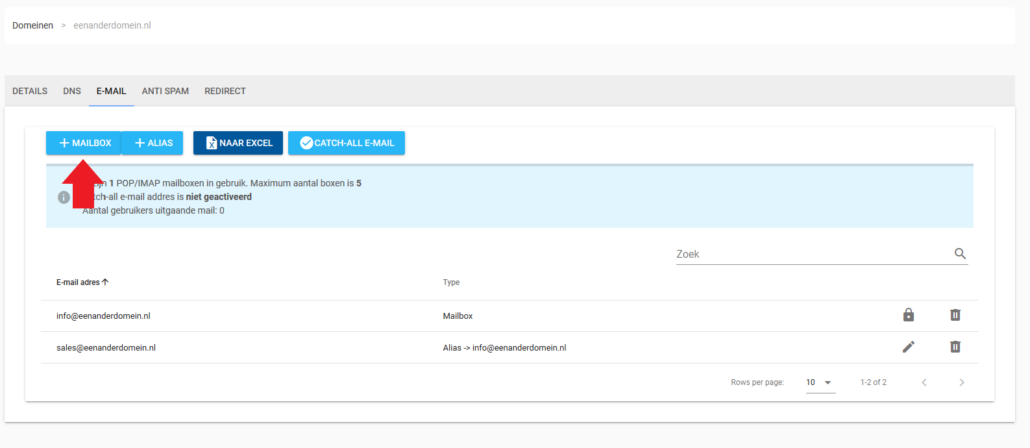
Task: Focus the Zoek search field
Action: point(812,254)
